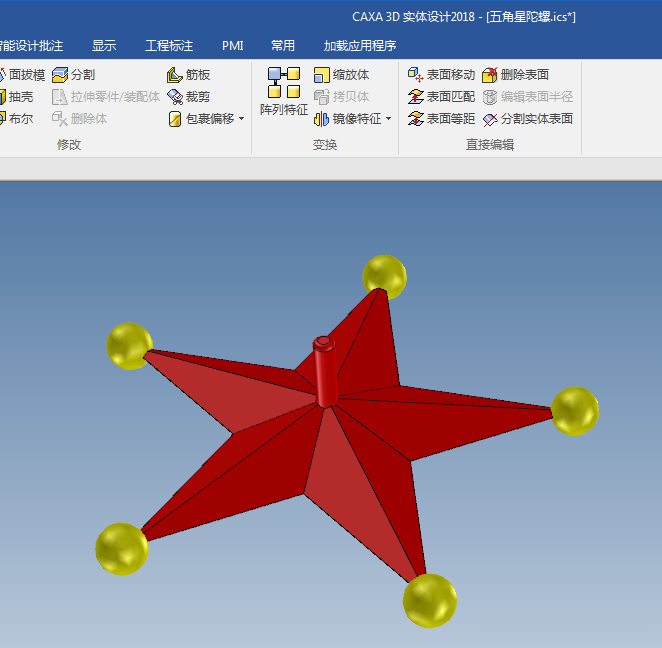Select the red cylinder shaft on the star
This screenshot has width=662, height=648.
click(325, 372)
